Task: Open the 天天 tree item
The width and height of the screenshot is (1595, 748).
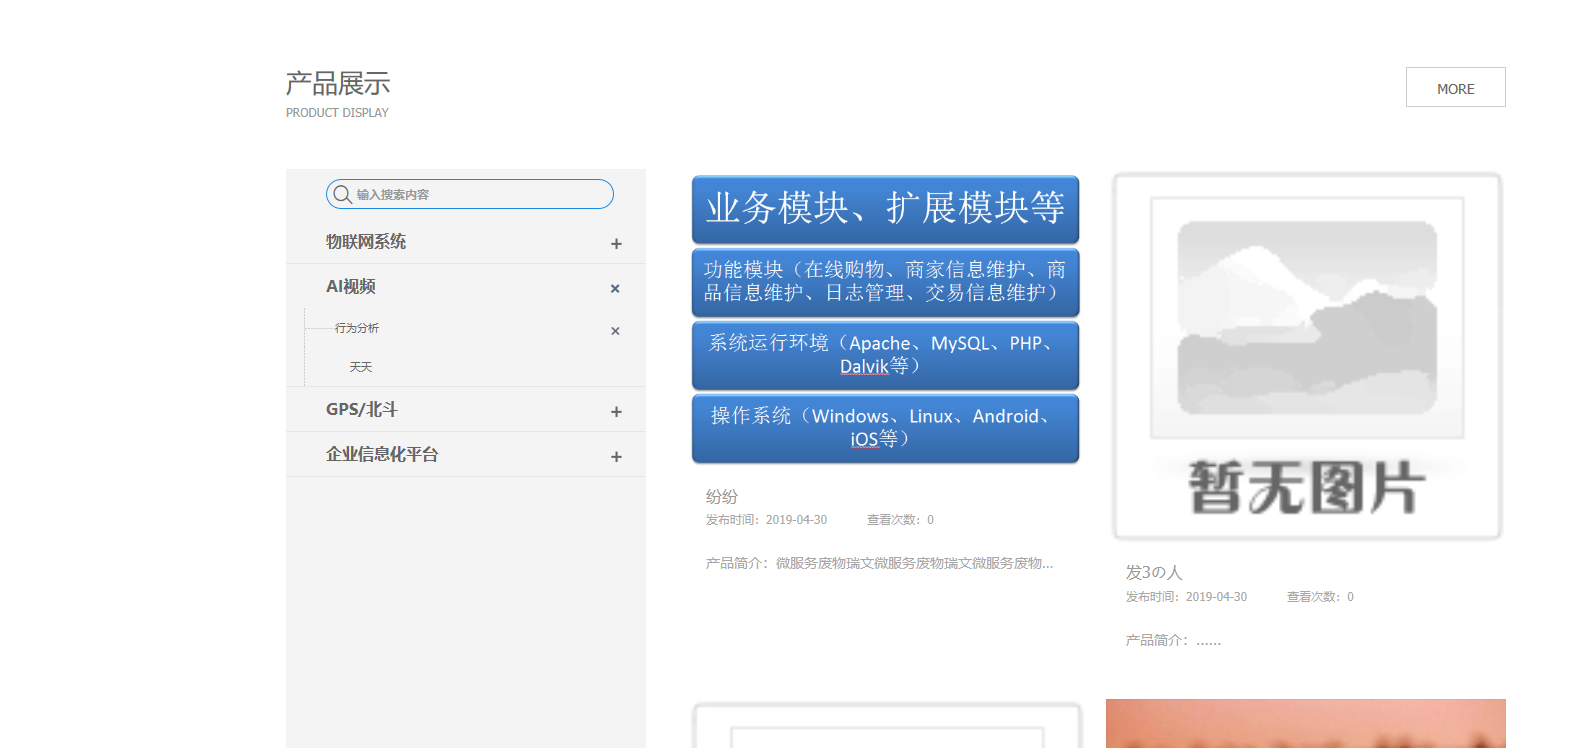Action: [x=361, y=367]
